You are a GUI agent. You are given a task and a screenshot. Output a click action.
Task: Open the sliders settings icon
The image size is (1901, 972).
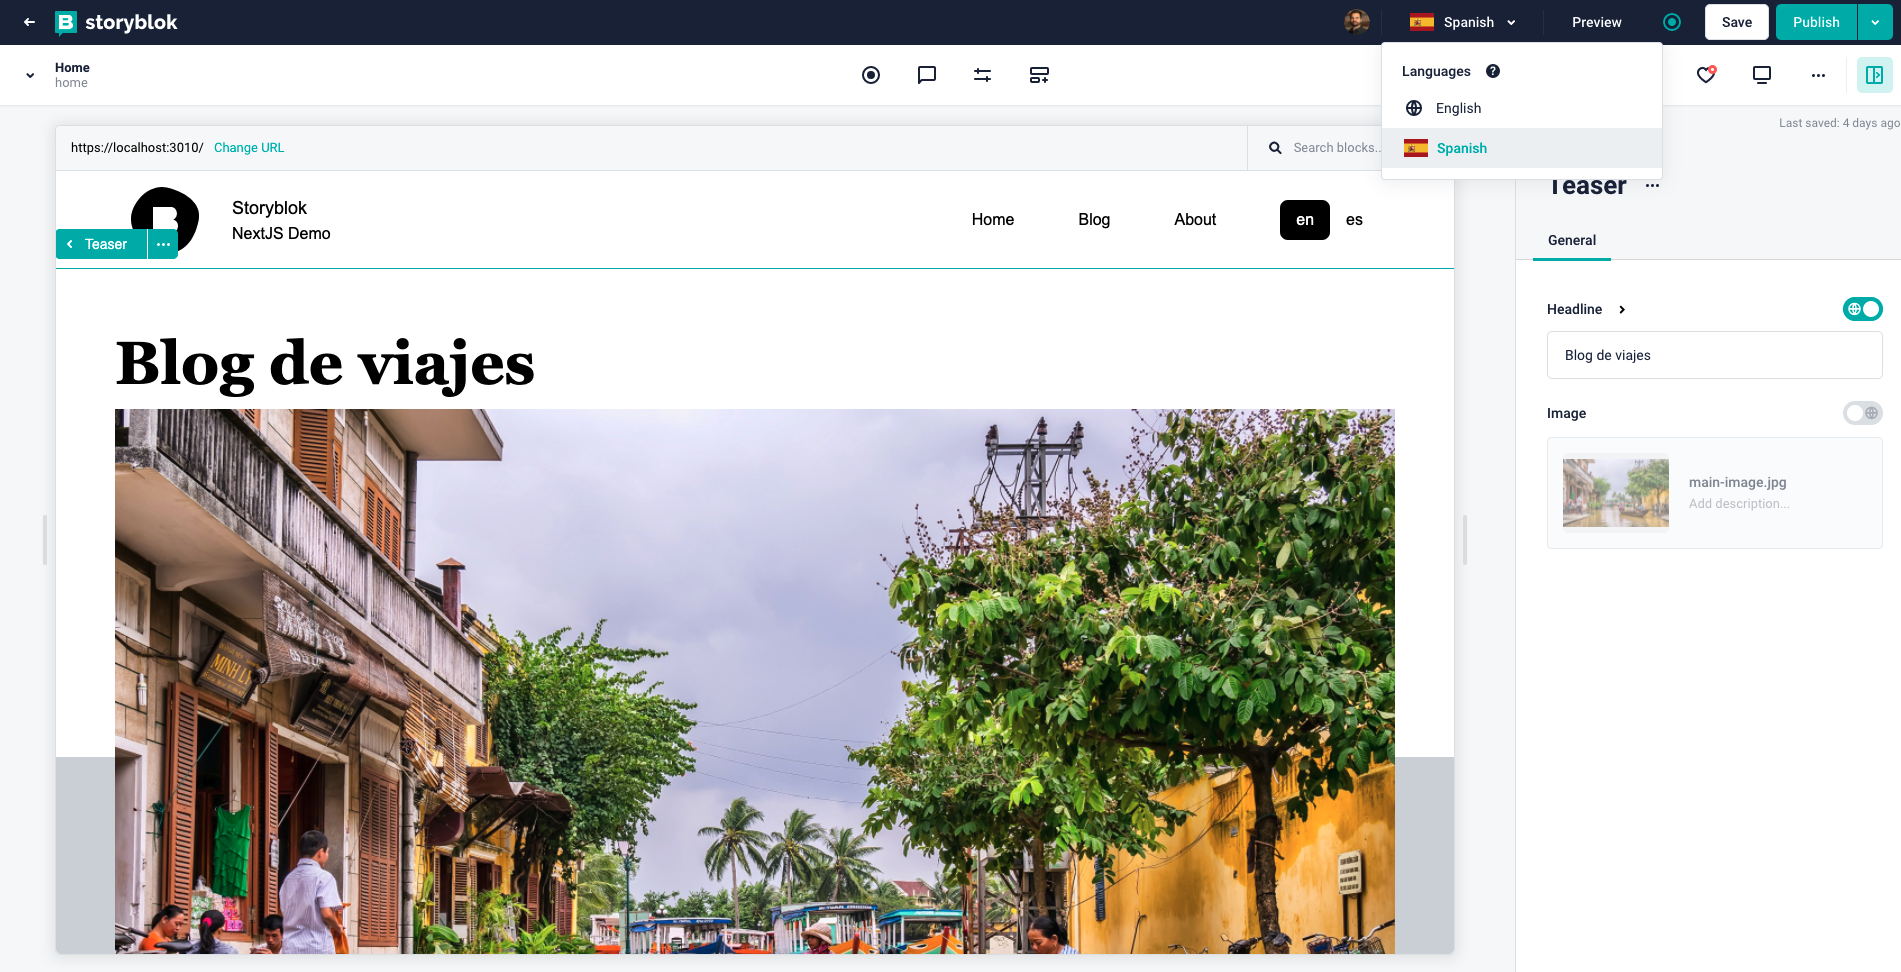pos(983,75)
